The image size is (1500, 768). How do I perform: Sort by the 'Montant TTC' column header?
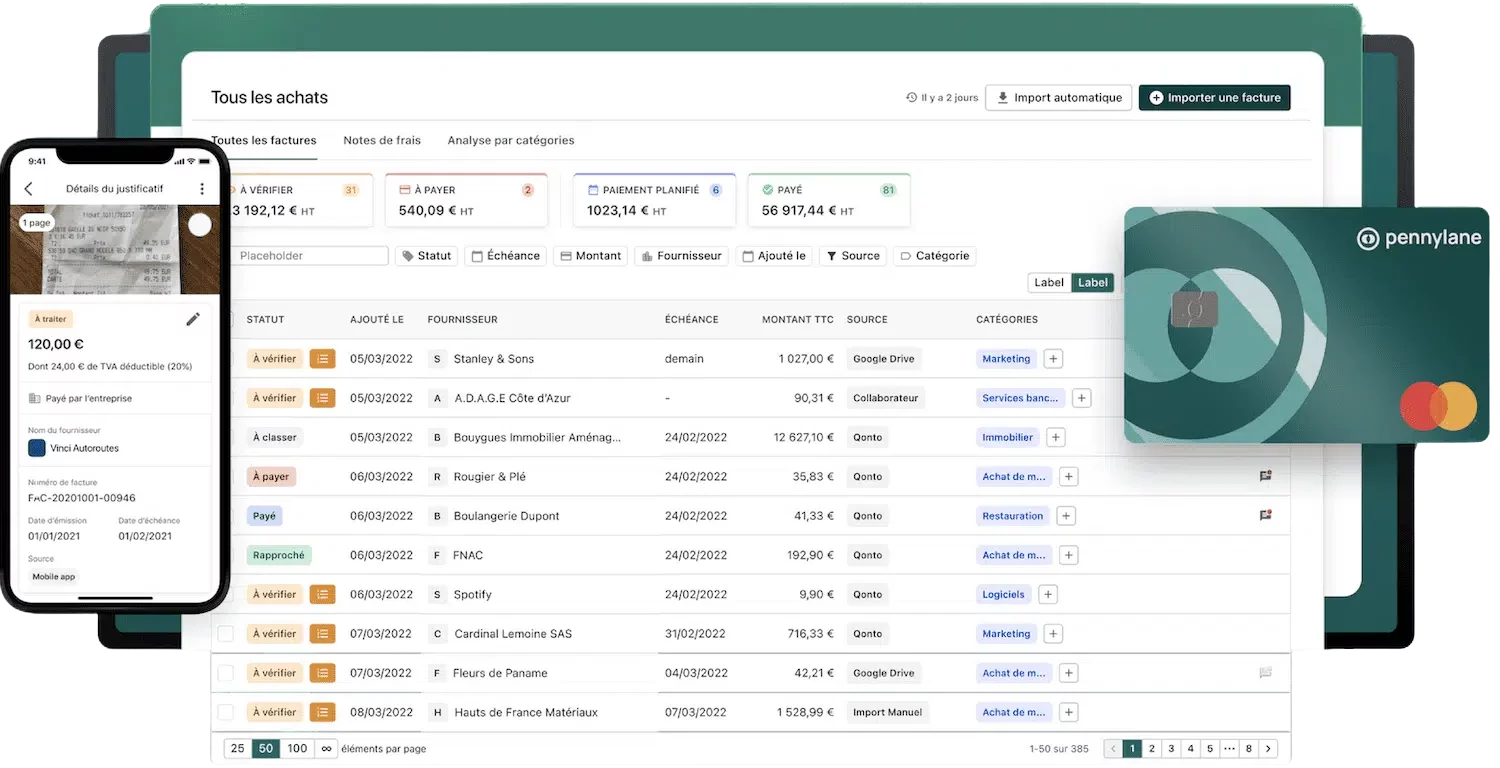(798, 320)
